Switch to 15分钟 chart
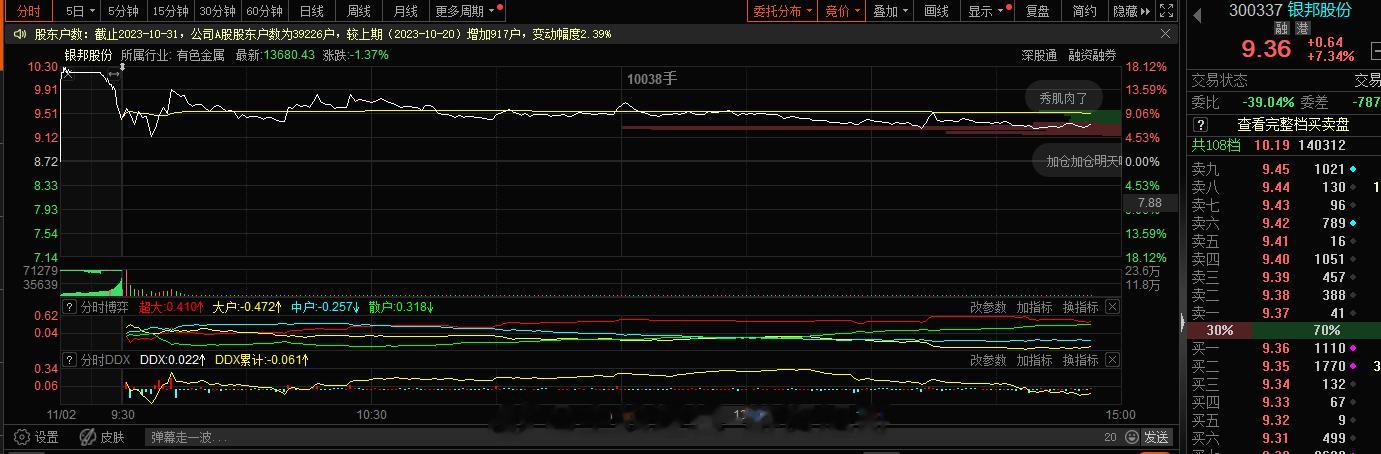Screen dimensions: 1381x454 170,11
